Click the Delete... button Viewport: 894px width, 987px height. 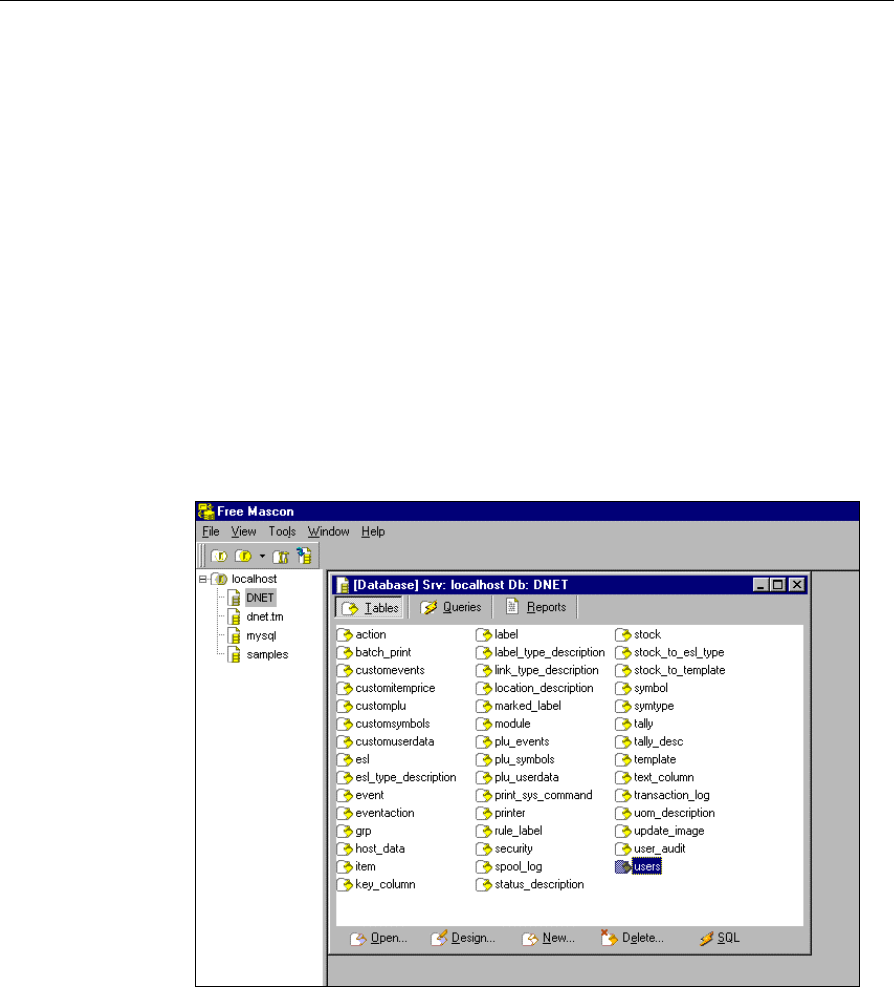(632, 939)
